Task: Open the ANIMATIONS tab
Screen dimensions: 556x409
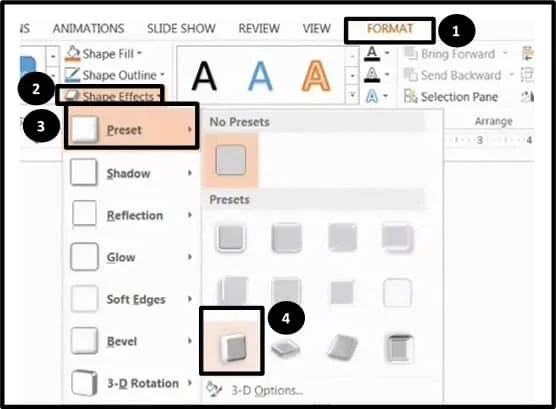Action: [88, 28]
